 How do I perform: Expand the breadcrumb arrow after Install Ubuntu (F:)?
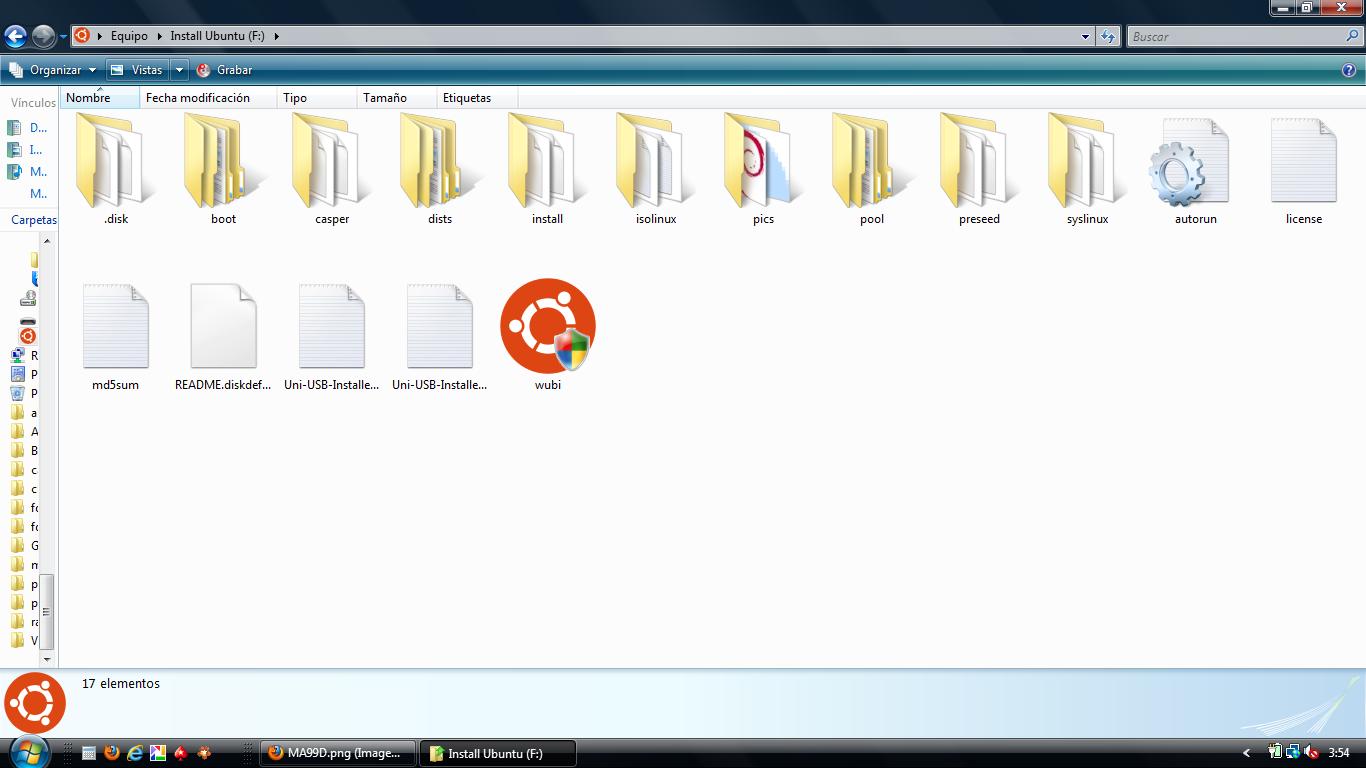(276, 36)
